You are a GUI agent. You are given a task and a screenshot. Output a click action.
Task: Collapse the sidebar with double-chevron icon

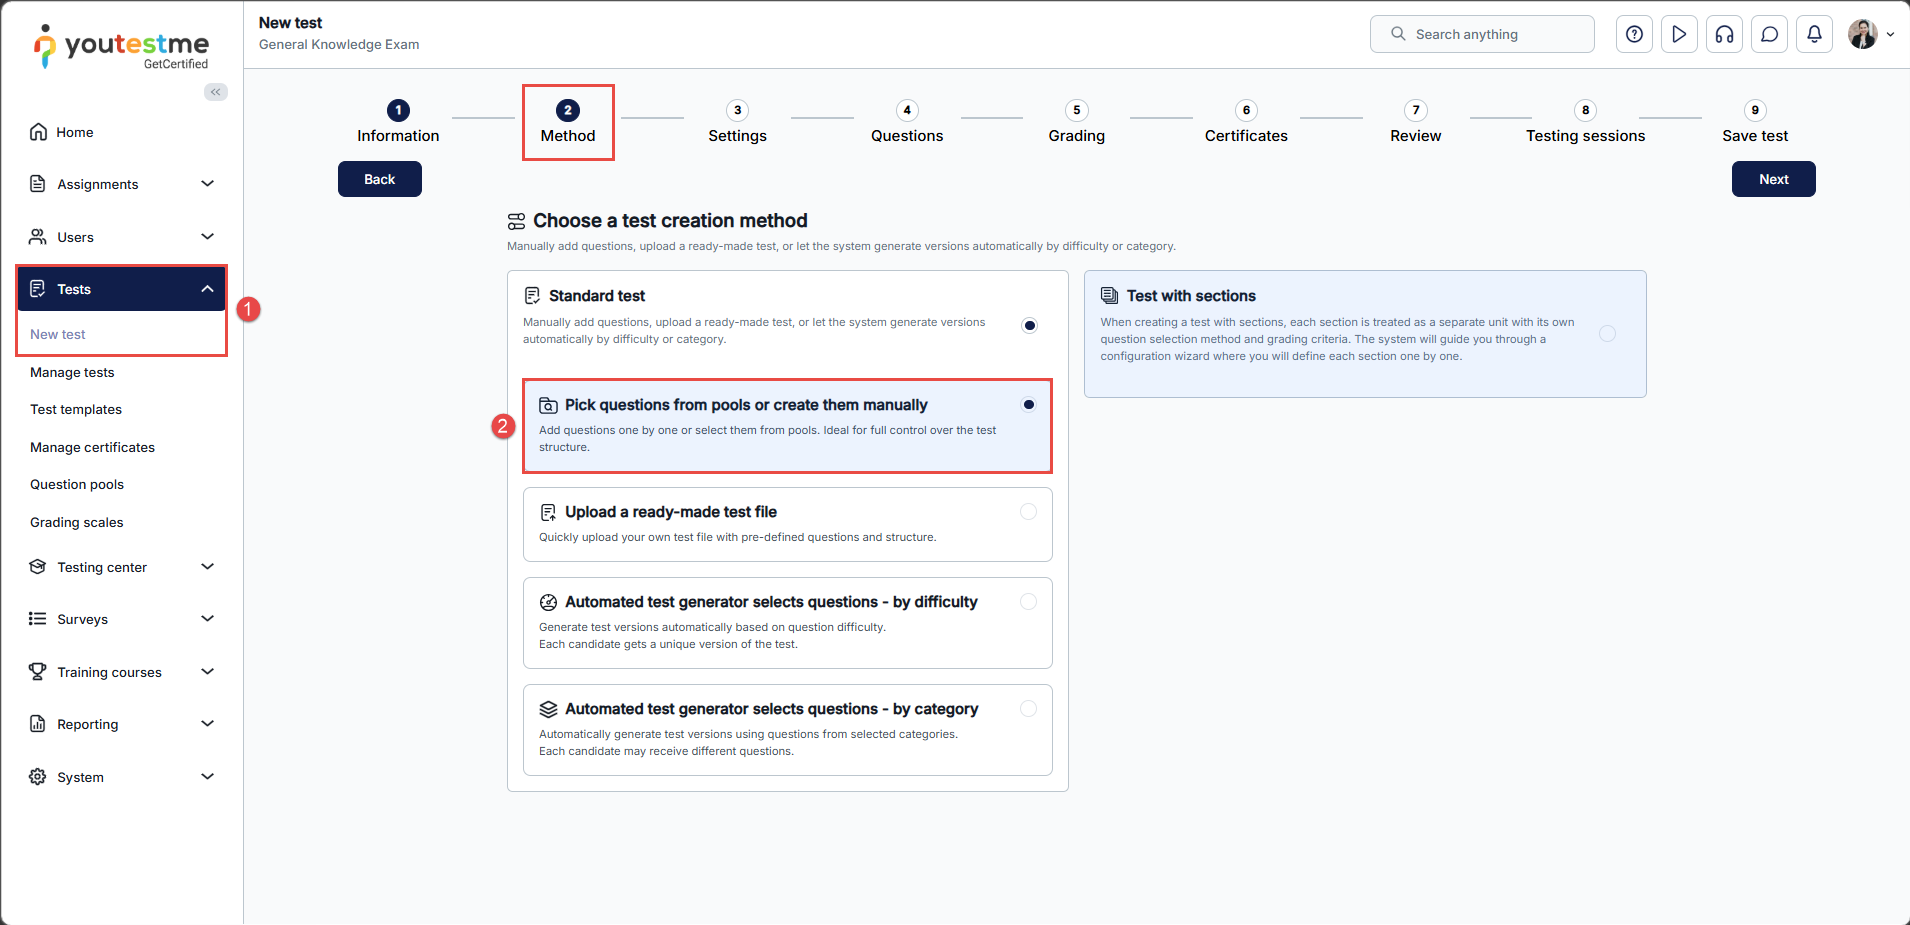(x=216, y=92)
